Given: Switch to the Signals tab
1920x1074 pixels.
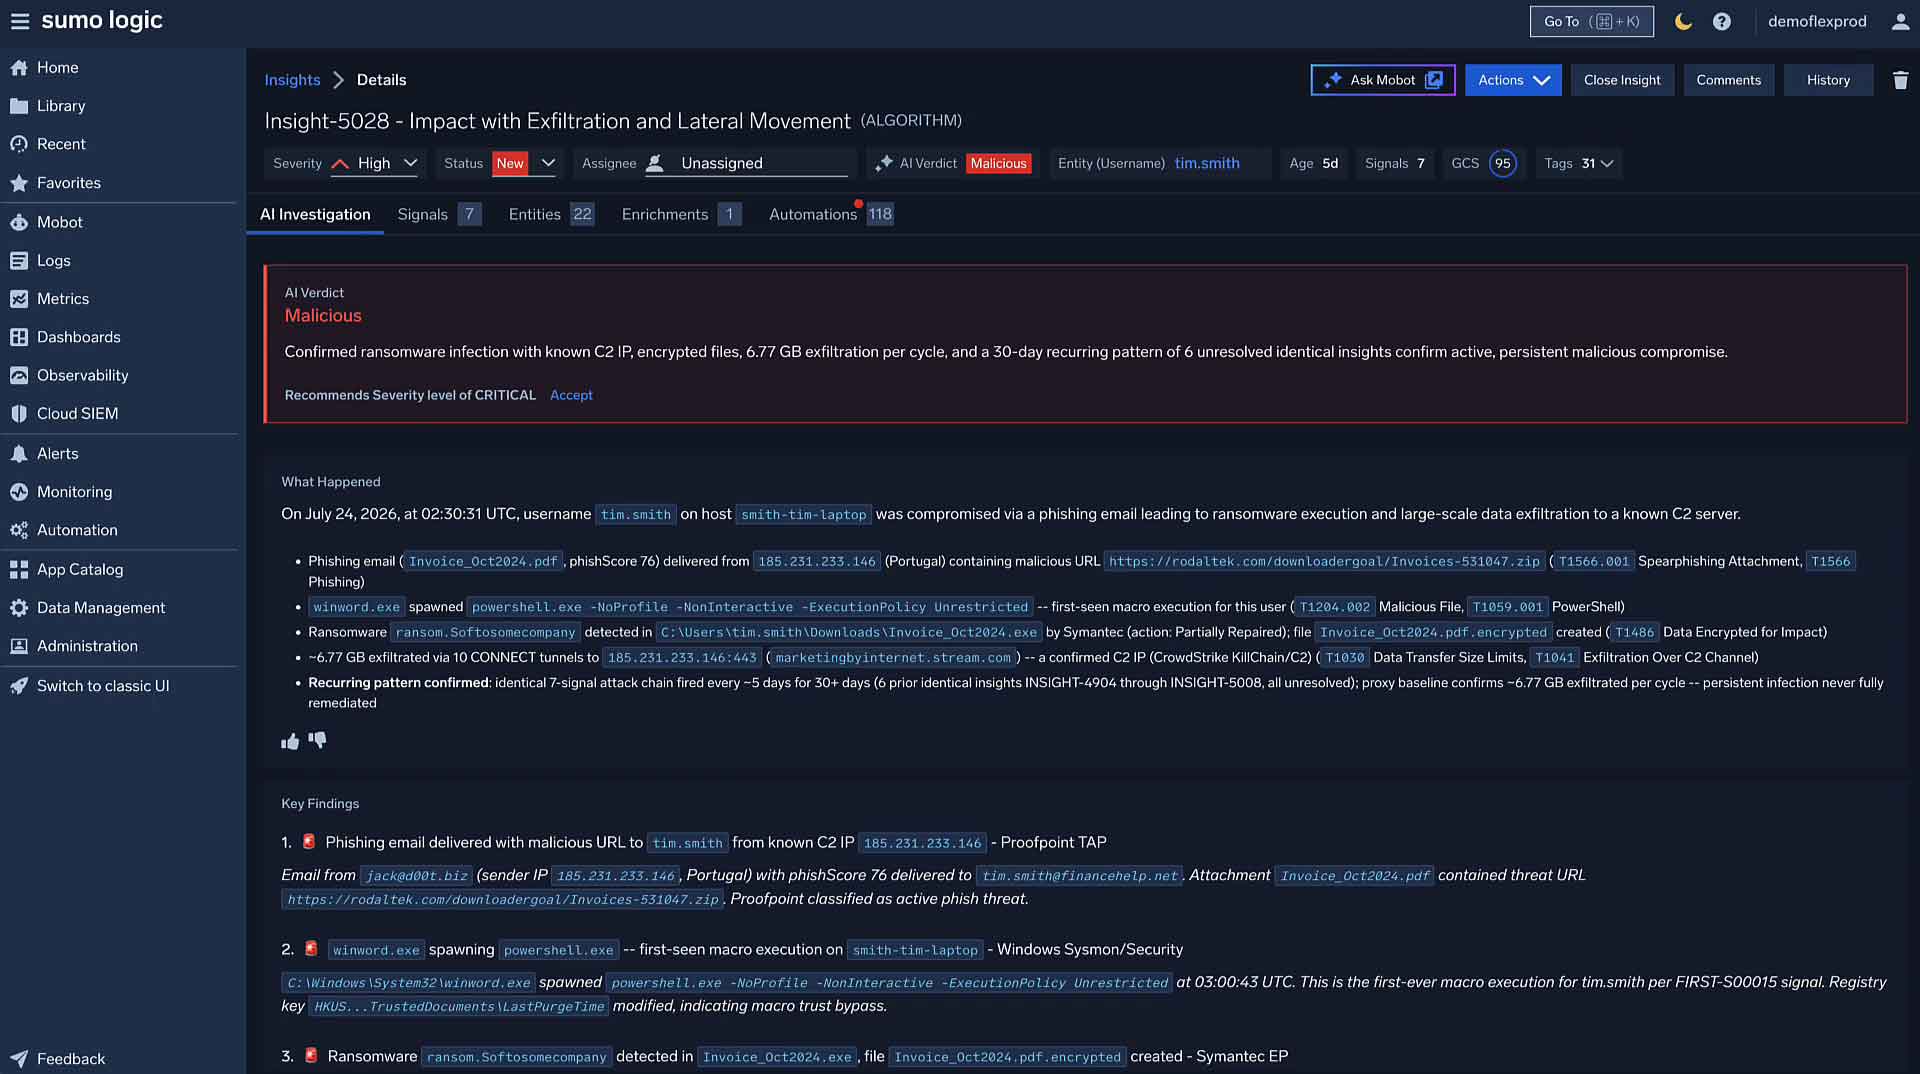Looking at the screenshot, I should 439,214.
